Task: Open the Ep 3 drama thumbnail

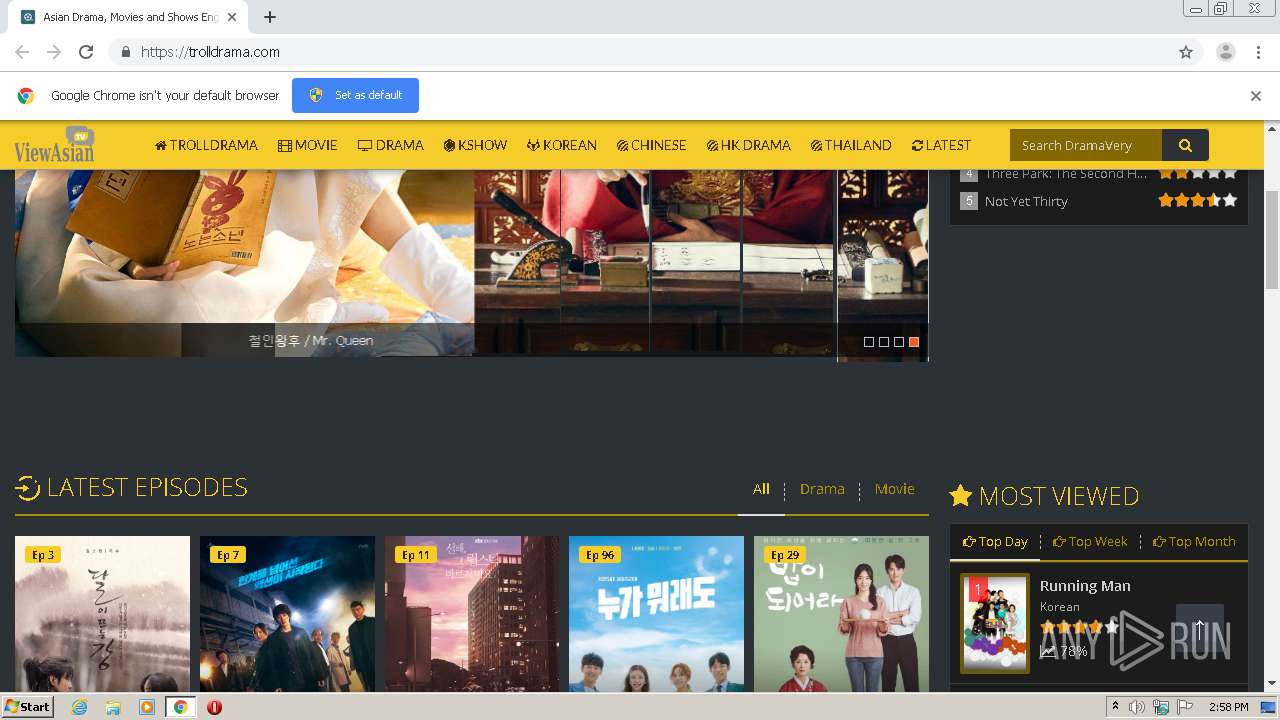Action: [102, 614]
